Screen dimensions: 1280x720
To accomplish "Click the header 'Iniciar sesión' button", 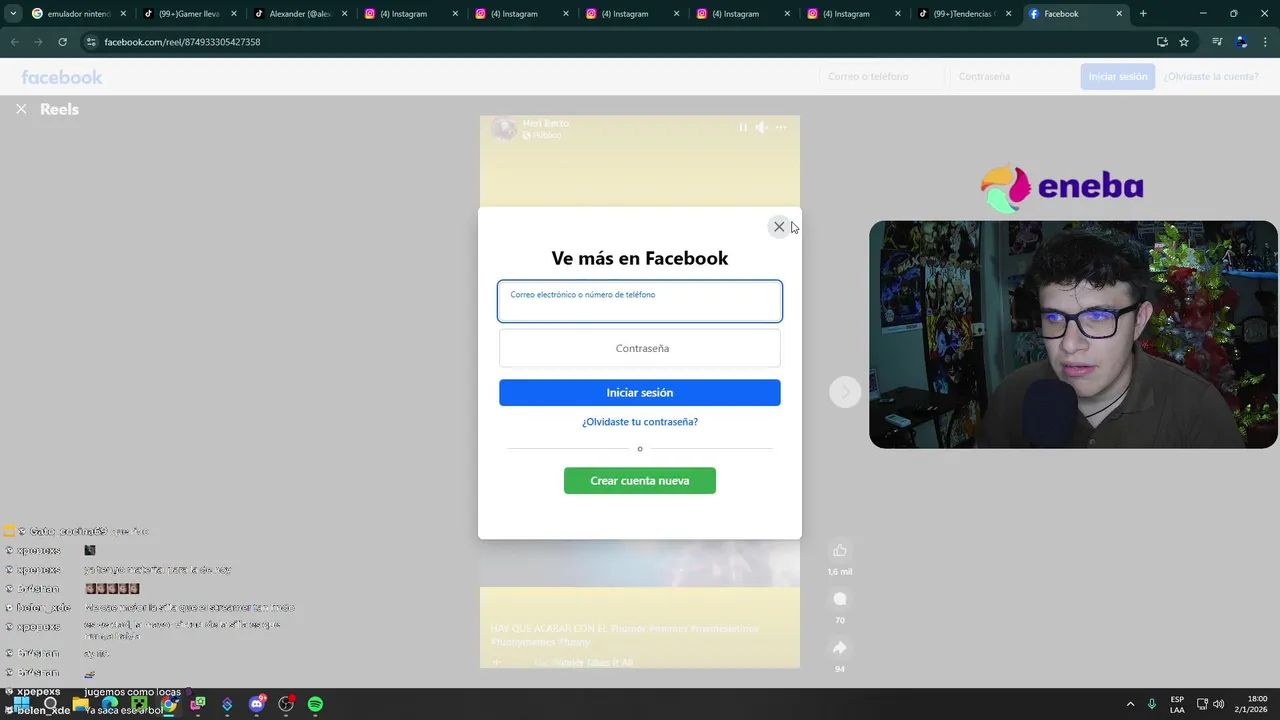I will pyautogui.click(x=1117, y=77).
